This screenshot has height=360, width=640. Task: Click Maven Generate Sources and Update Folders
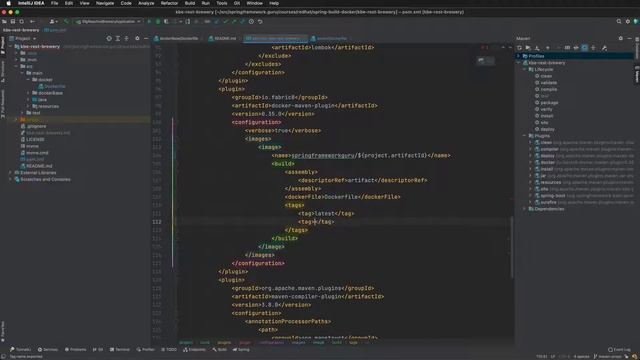(528, 48)
